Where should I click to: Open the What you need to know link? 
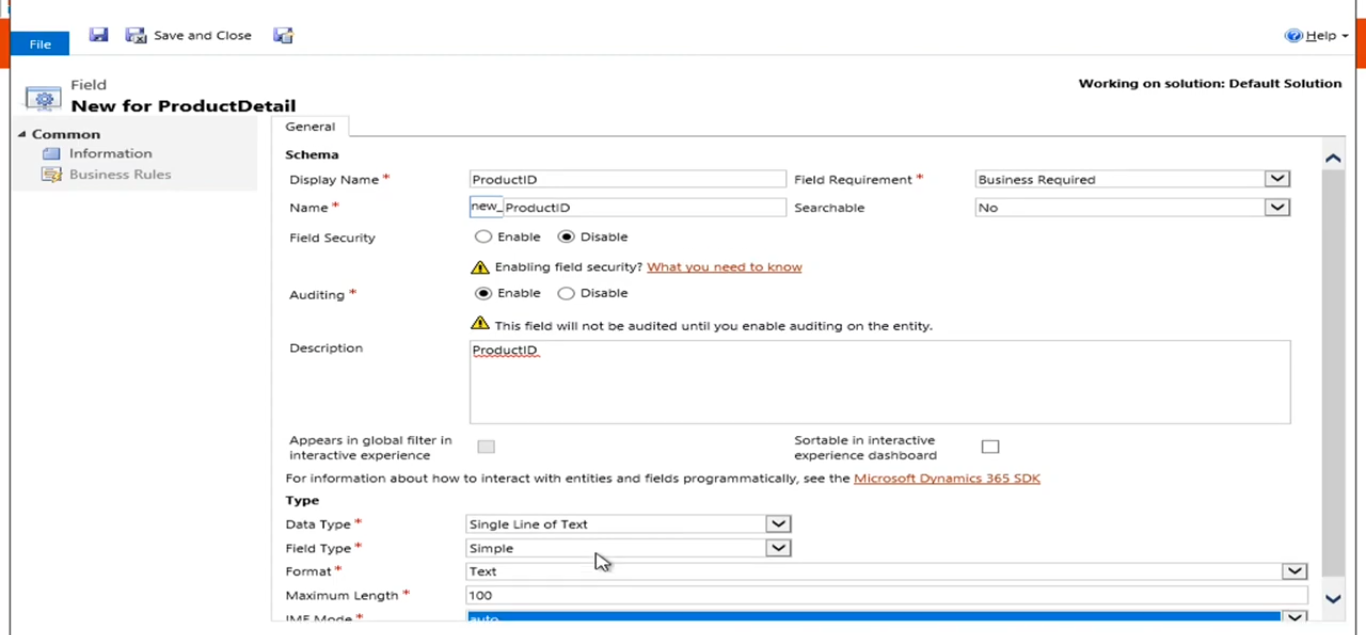click(x=724, y=267)
